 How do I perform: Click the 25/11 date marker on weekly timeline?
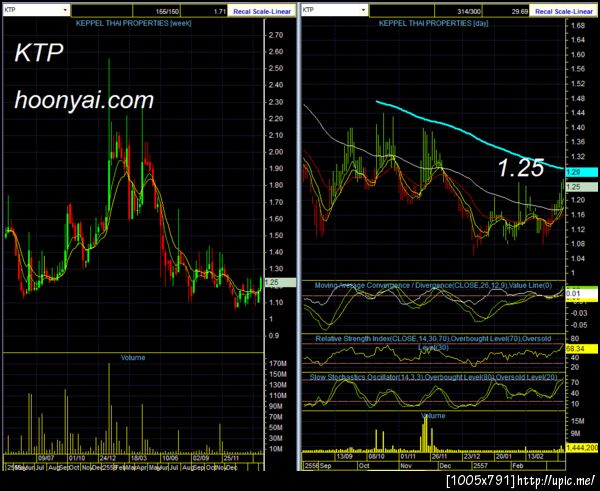[231, 458]
